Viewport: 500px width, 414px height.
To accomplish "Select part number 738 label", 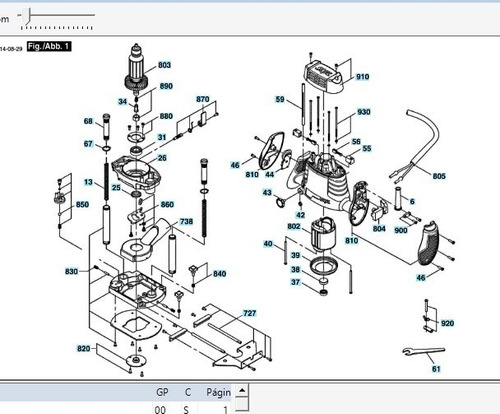I will click(x=186, y=221).
